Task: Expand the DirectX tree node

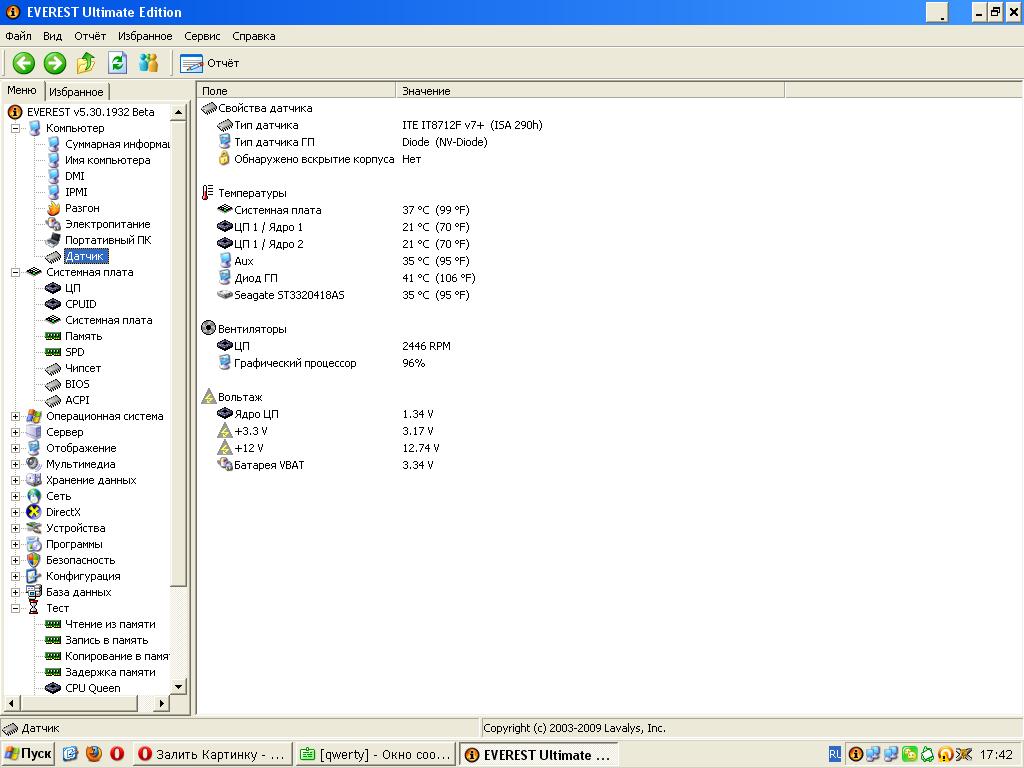Action: (16, 512)
